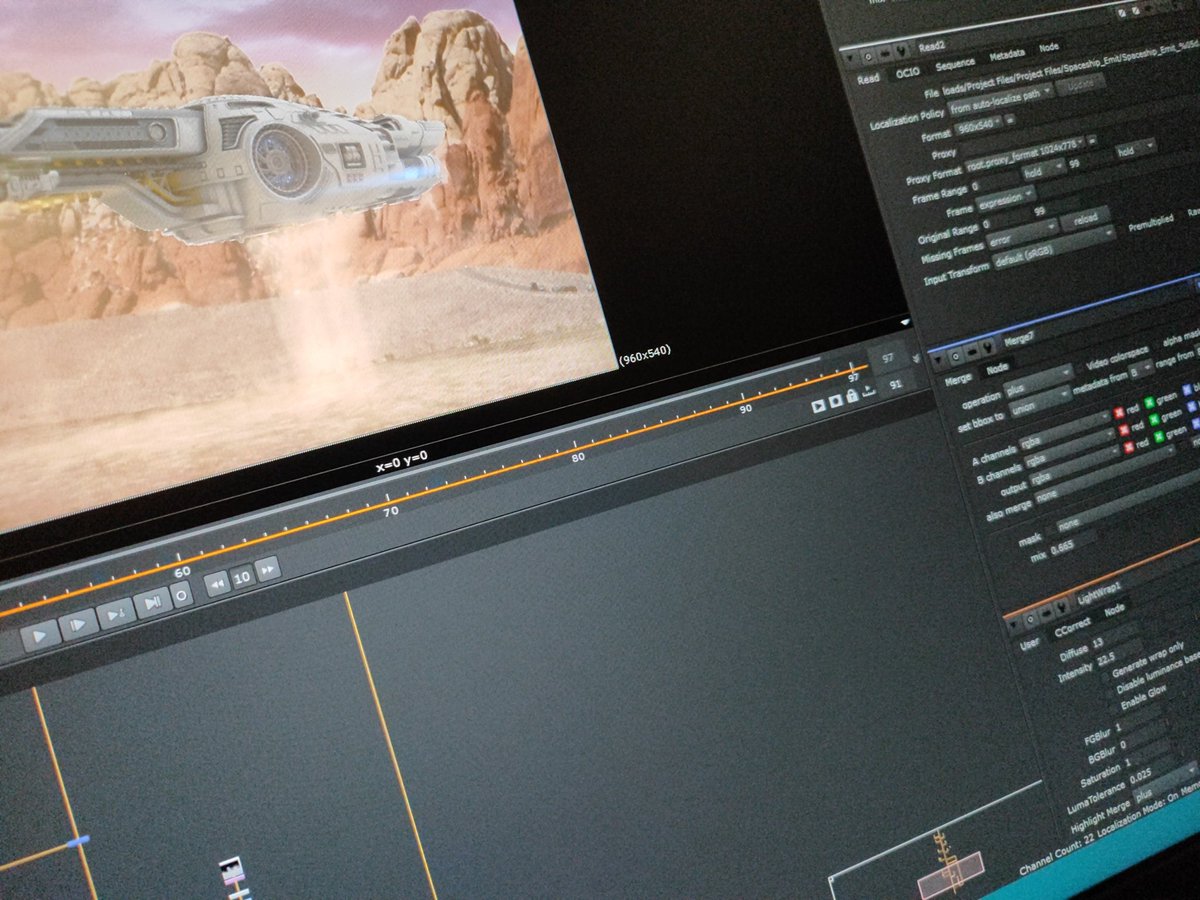Click the skip back by increment button
Viewport: 1200px width, 900px height.
coord(216,584)
